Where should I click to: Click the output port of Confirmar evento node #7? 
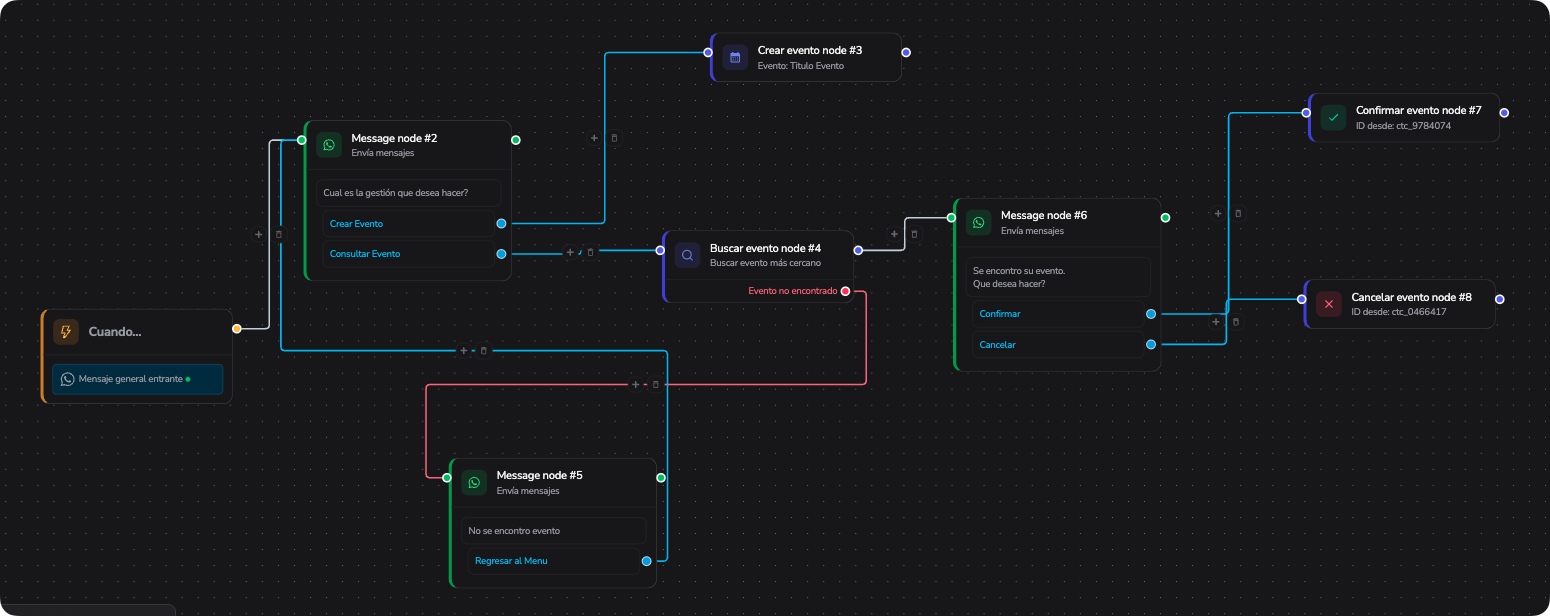[1504, 113]
